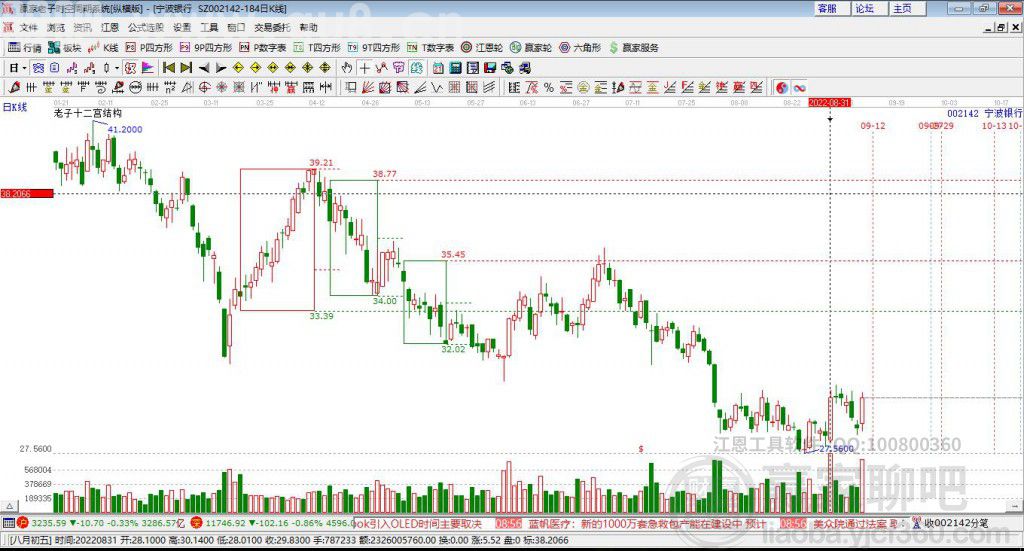Click the 09-12 forecast date label
1024x551 pixels.
click(x=872, y=125)
